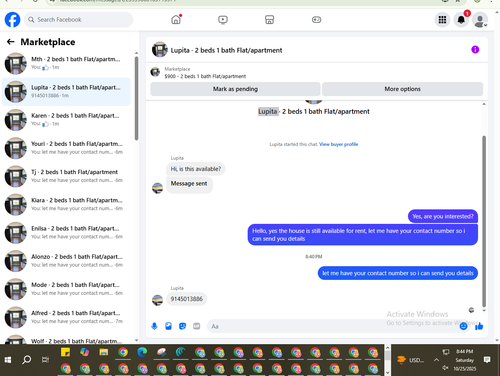This screenshot has height=376, width=500.
Task: Open the GIF picker icon
Action: click(197, 326)
